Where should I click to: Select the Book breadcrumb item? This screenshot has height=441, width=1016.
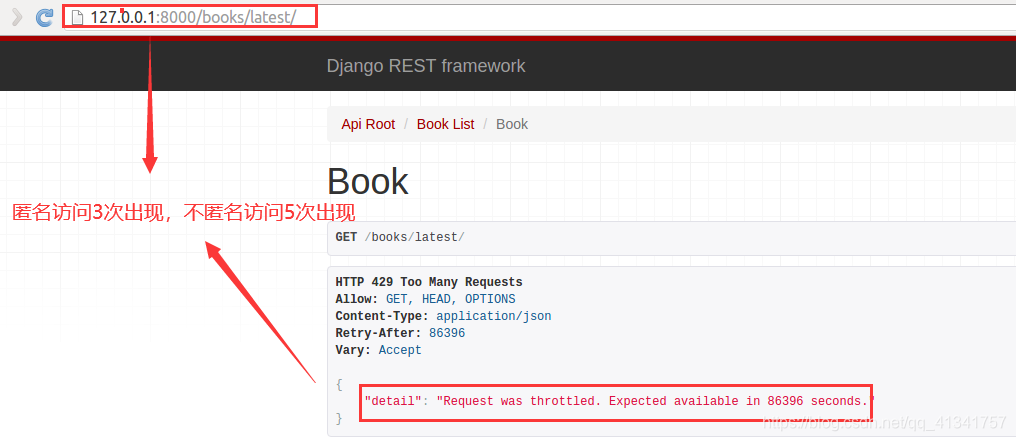tap(512, 124)
